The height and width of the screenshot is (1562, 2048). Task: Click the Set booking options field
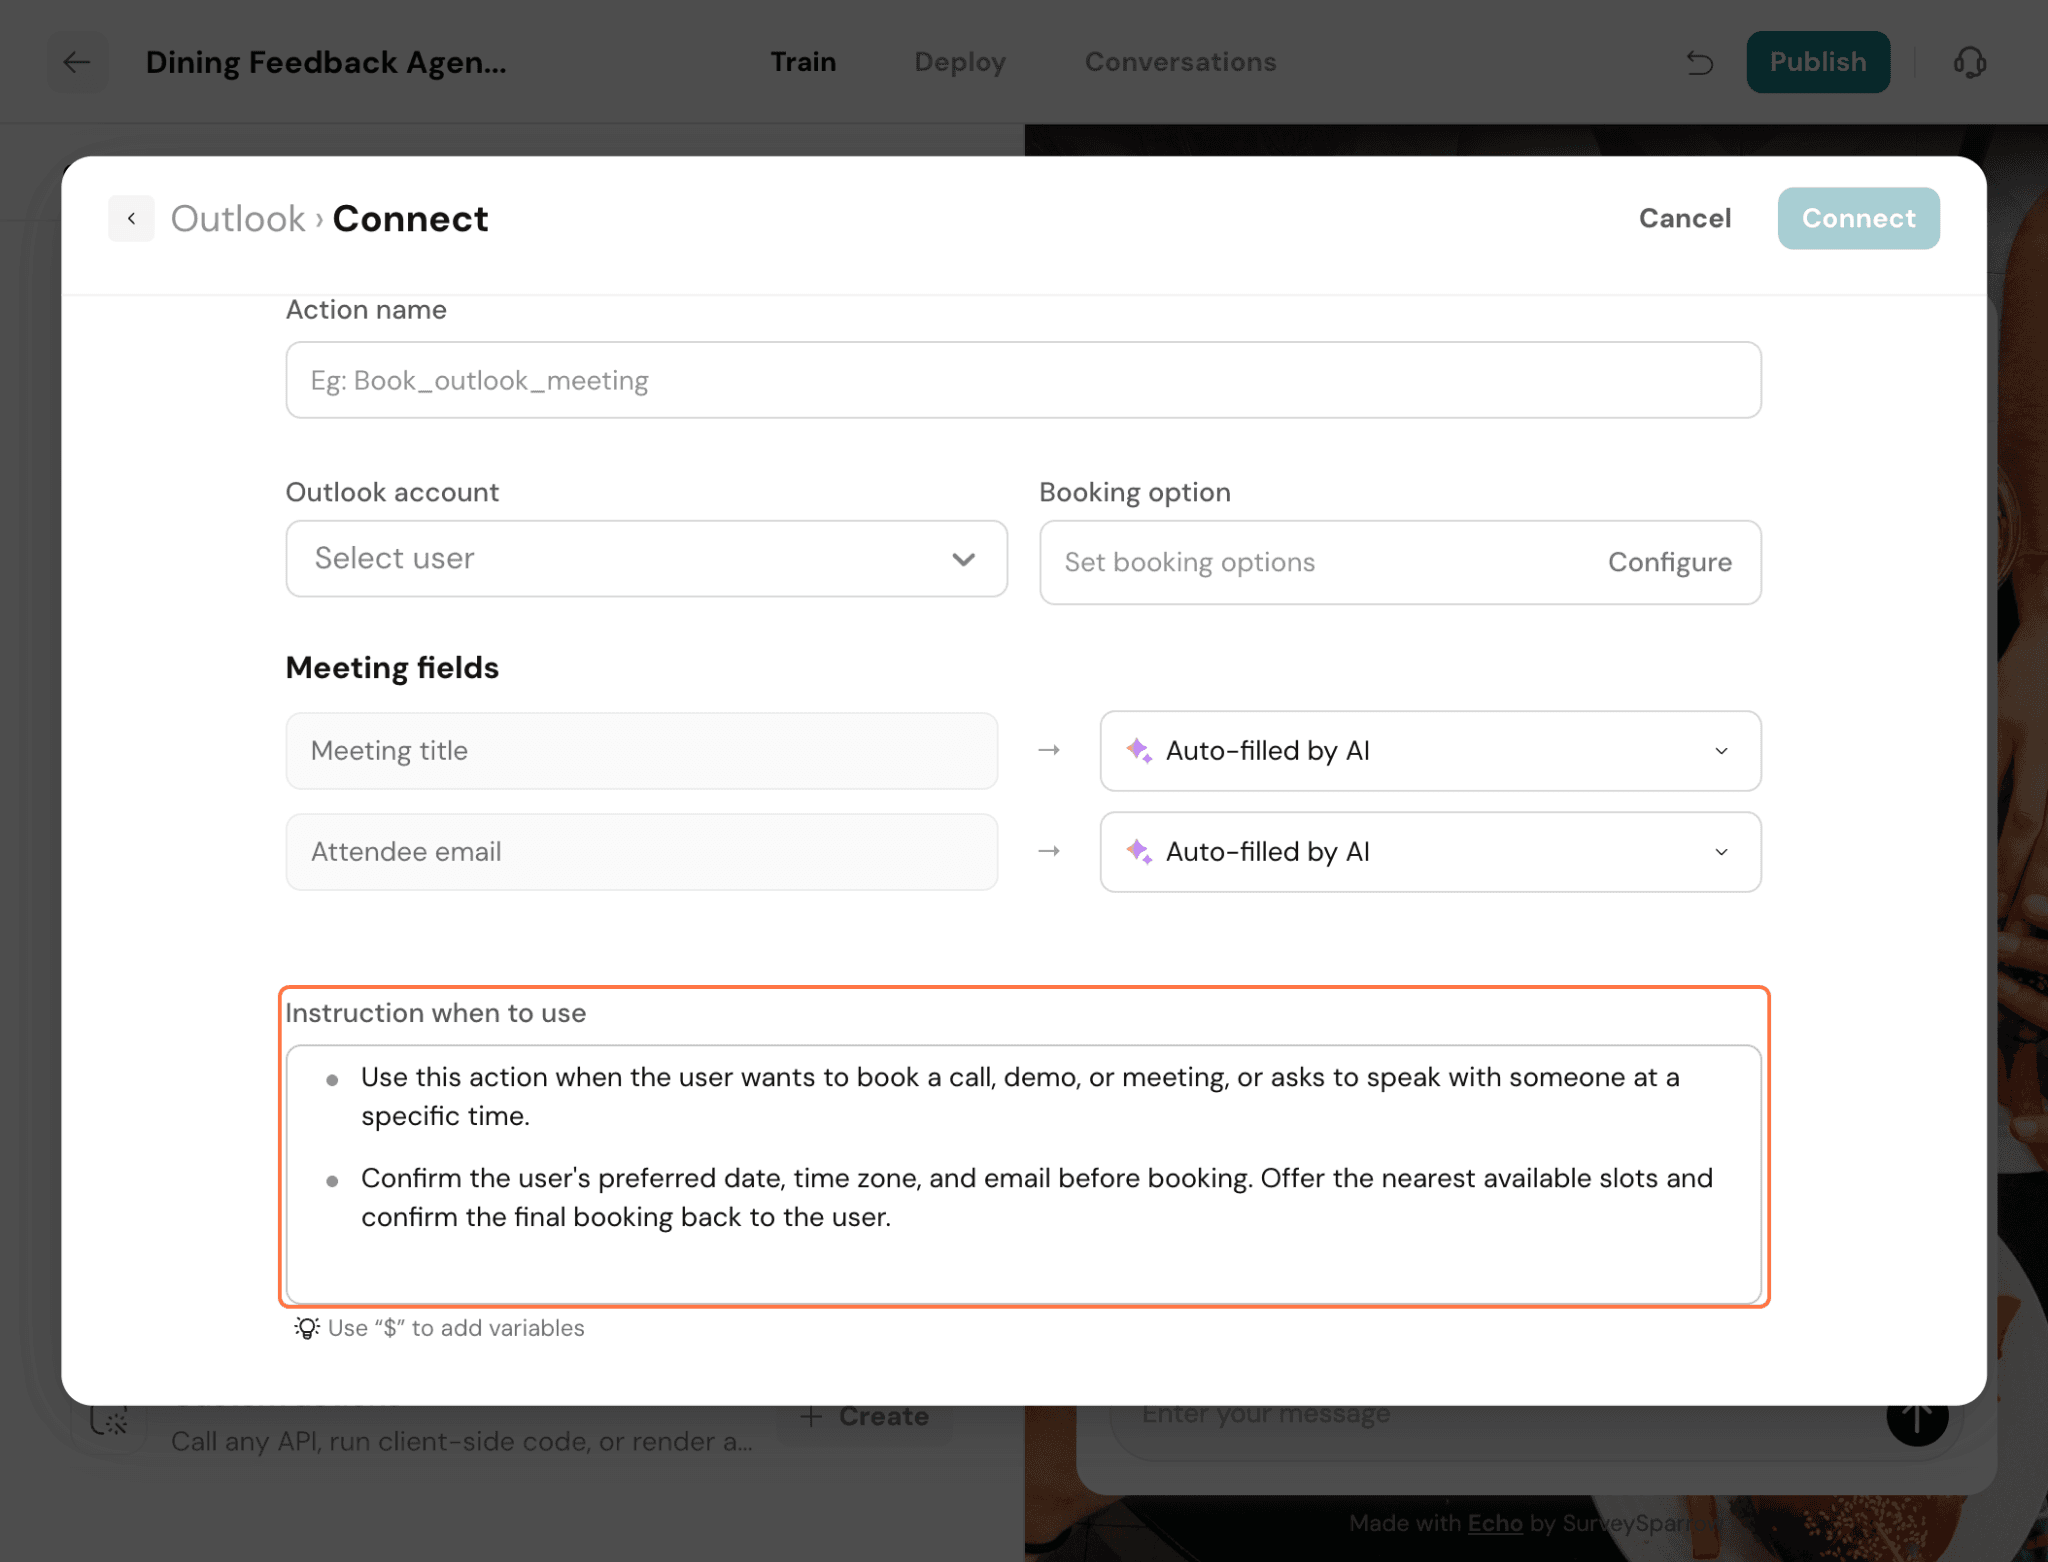pos(1400,562)
